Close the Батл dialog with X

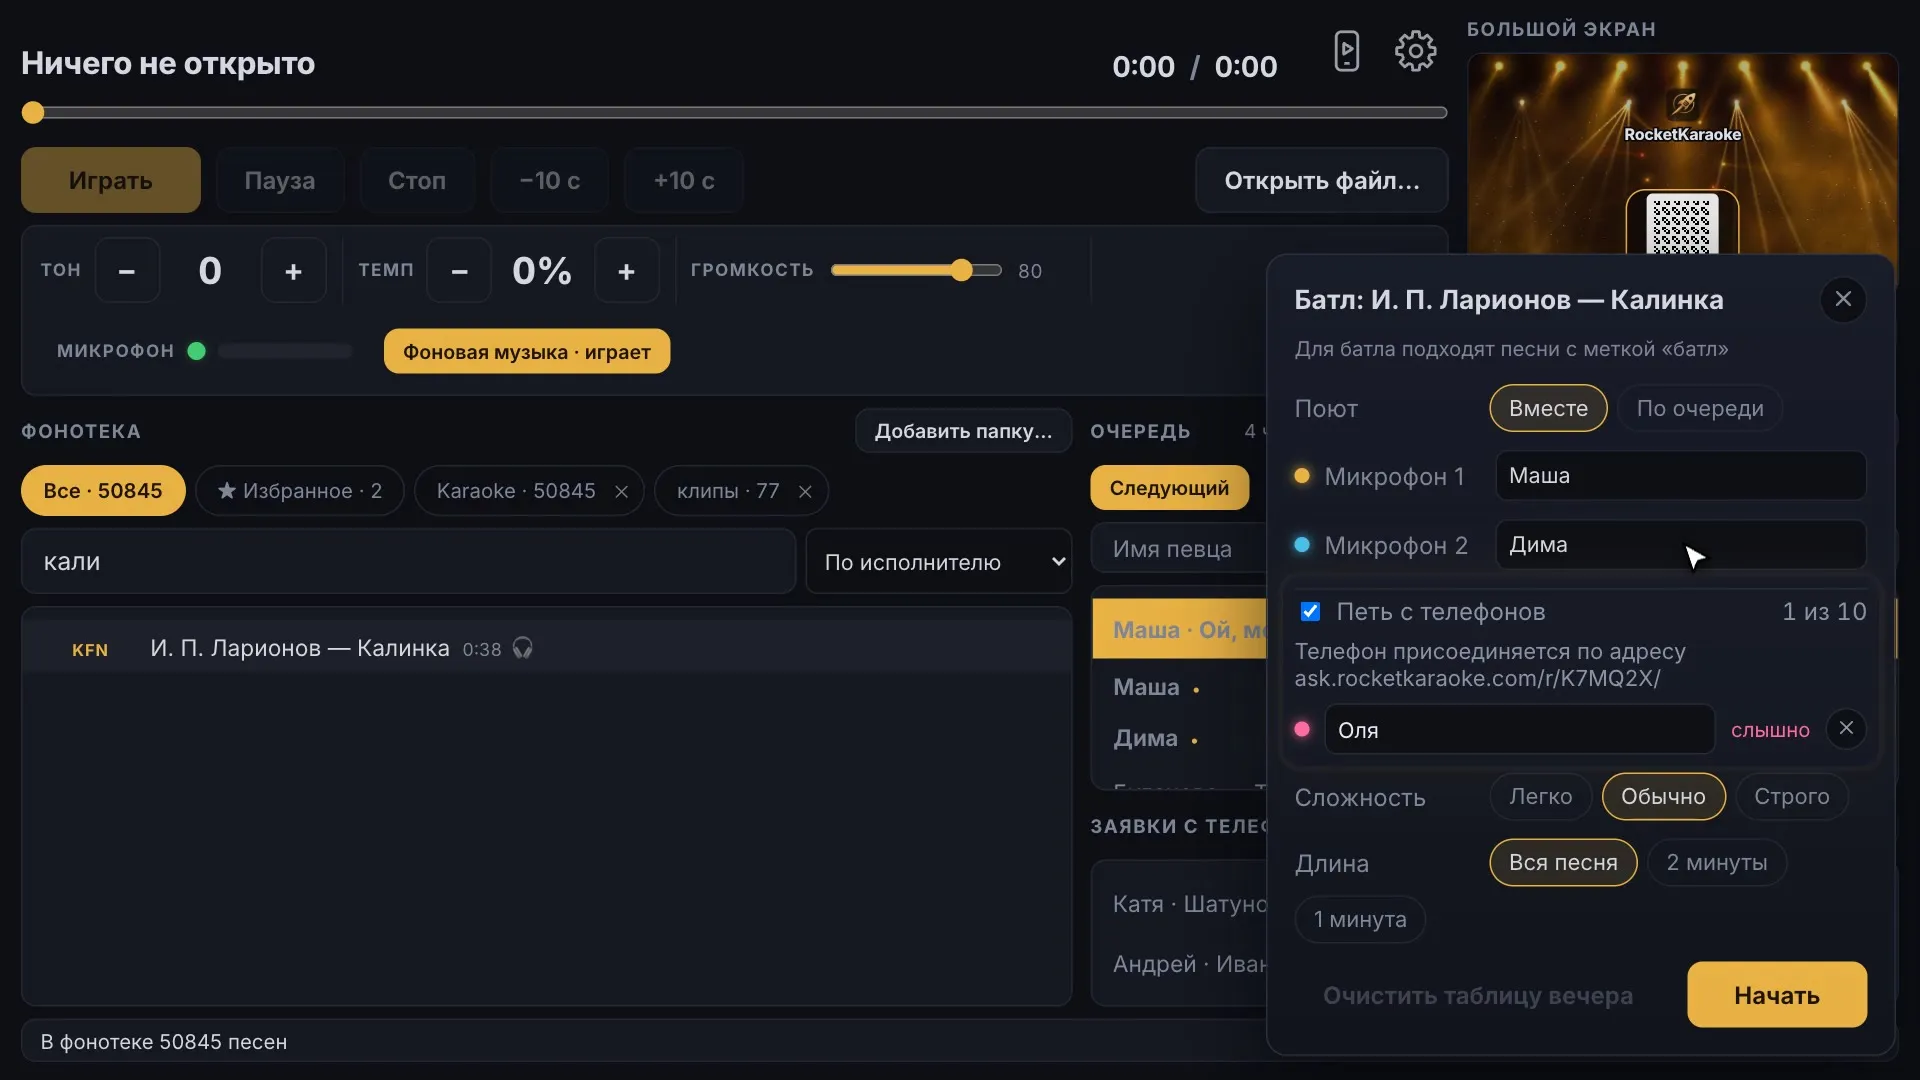[1843, 299]
